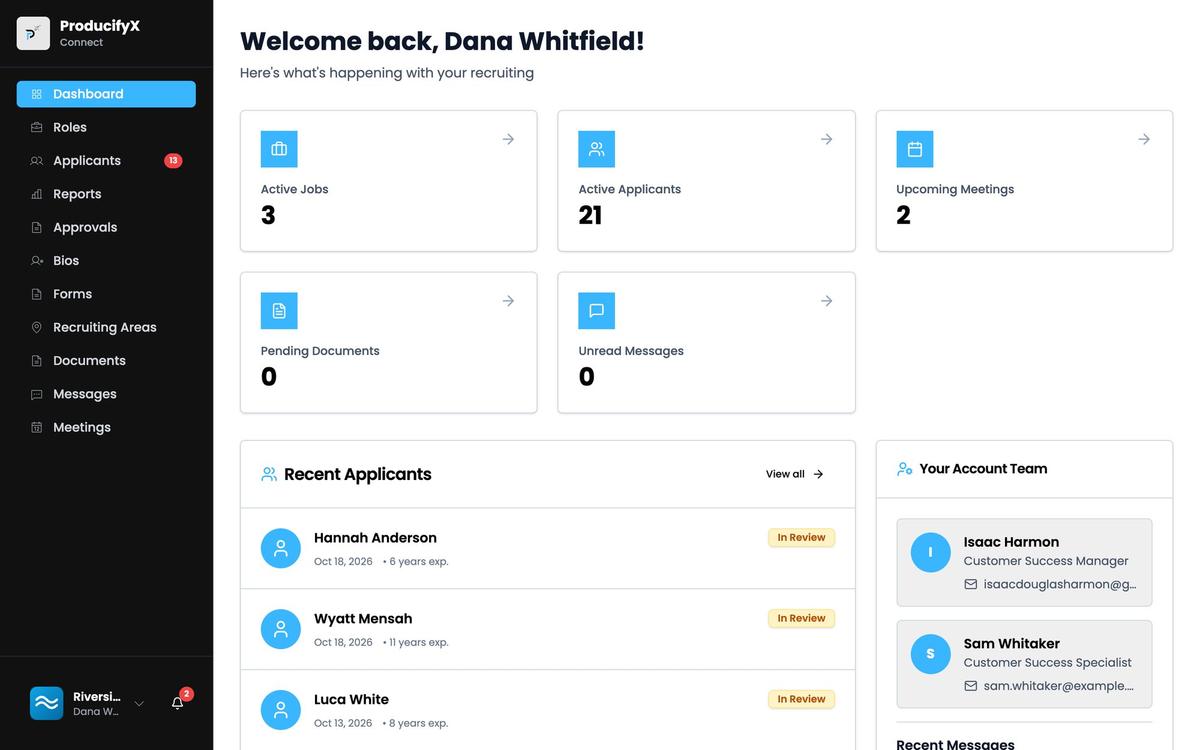This screenshot has height=750, width=1200.
Task: Click Isaac Harmon's avatar circle
Action: (x=931, y=552)
